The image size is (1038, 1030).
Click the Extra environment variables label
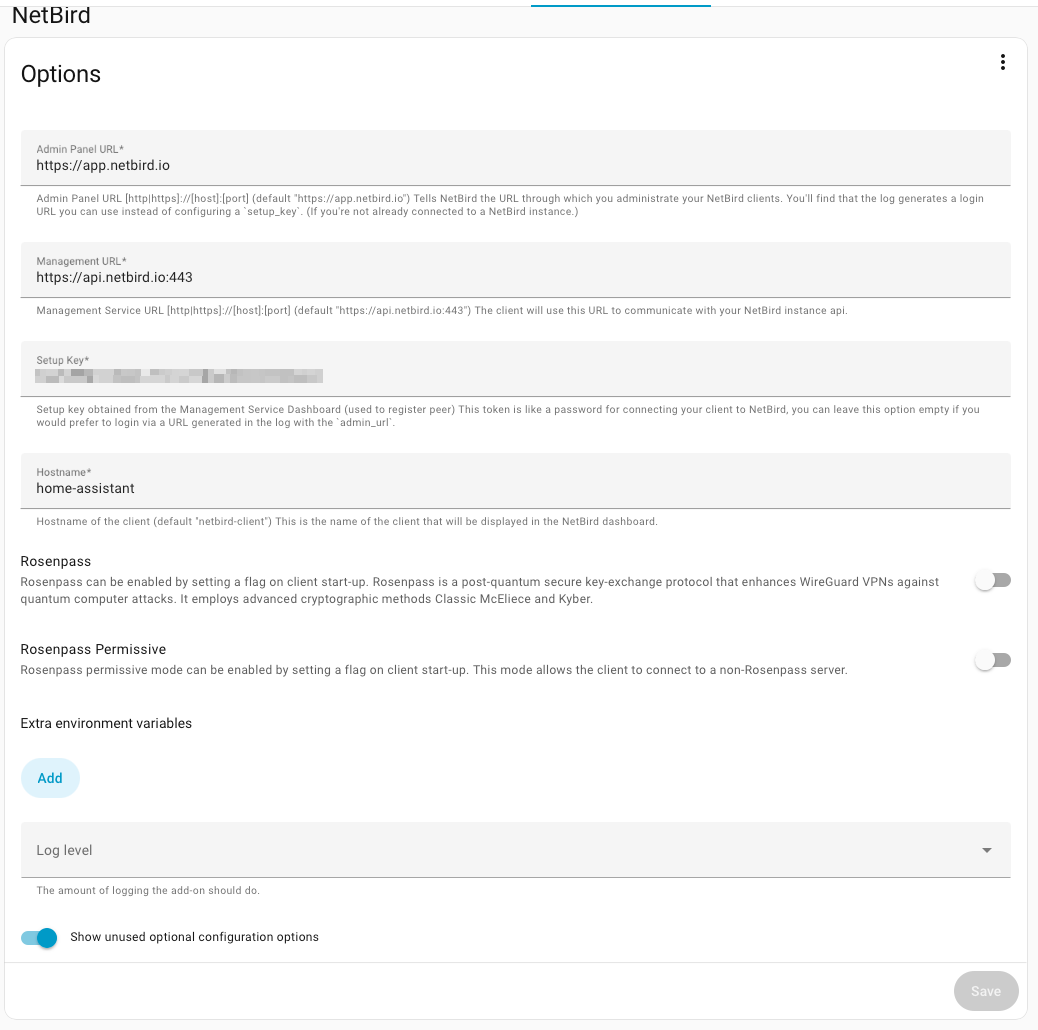click(106, 723)
